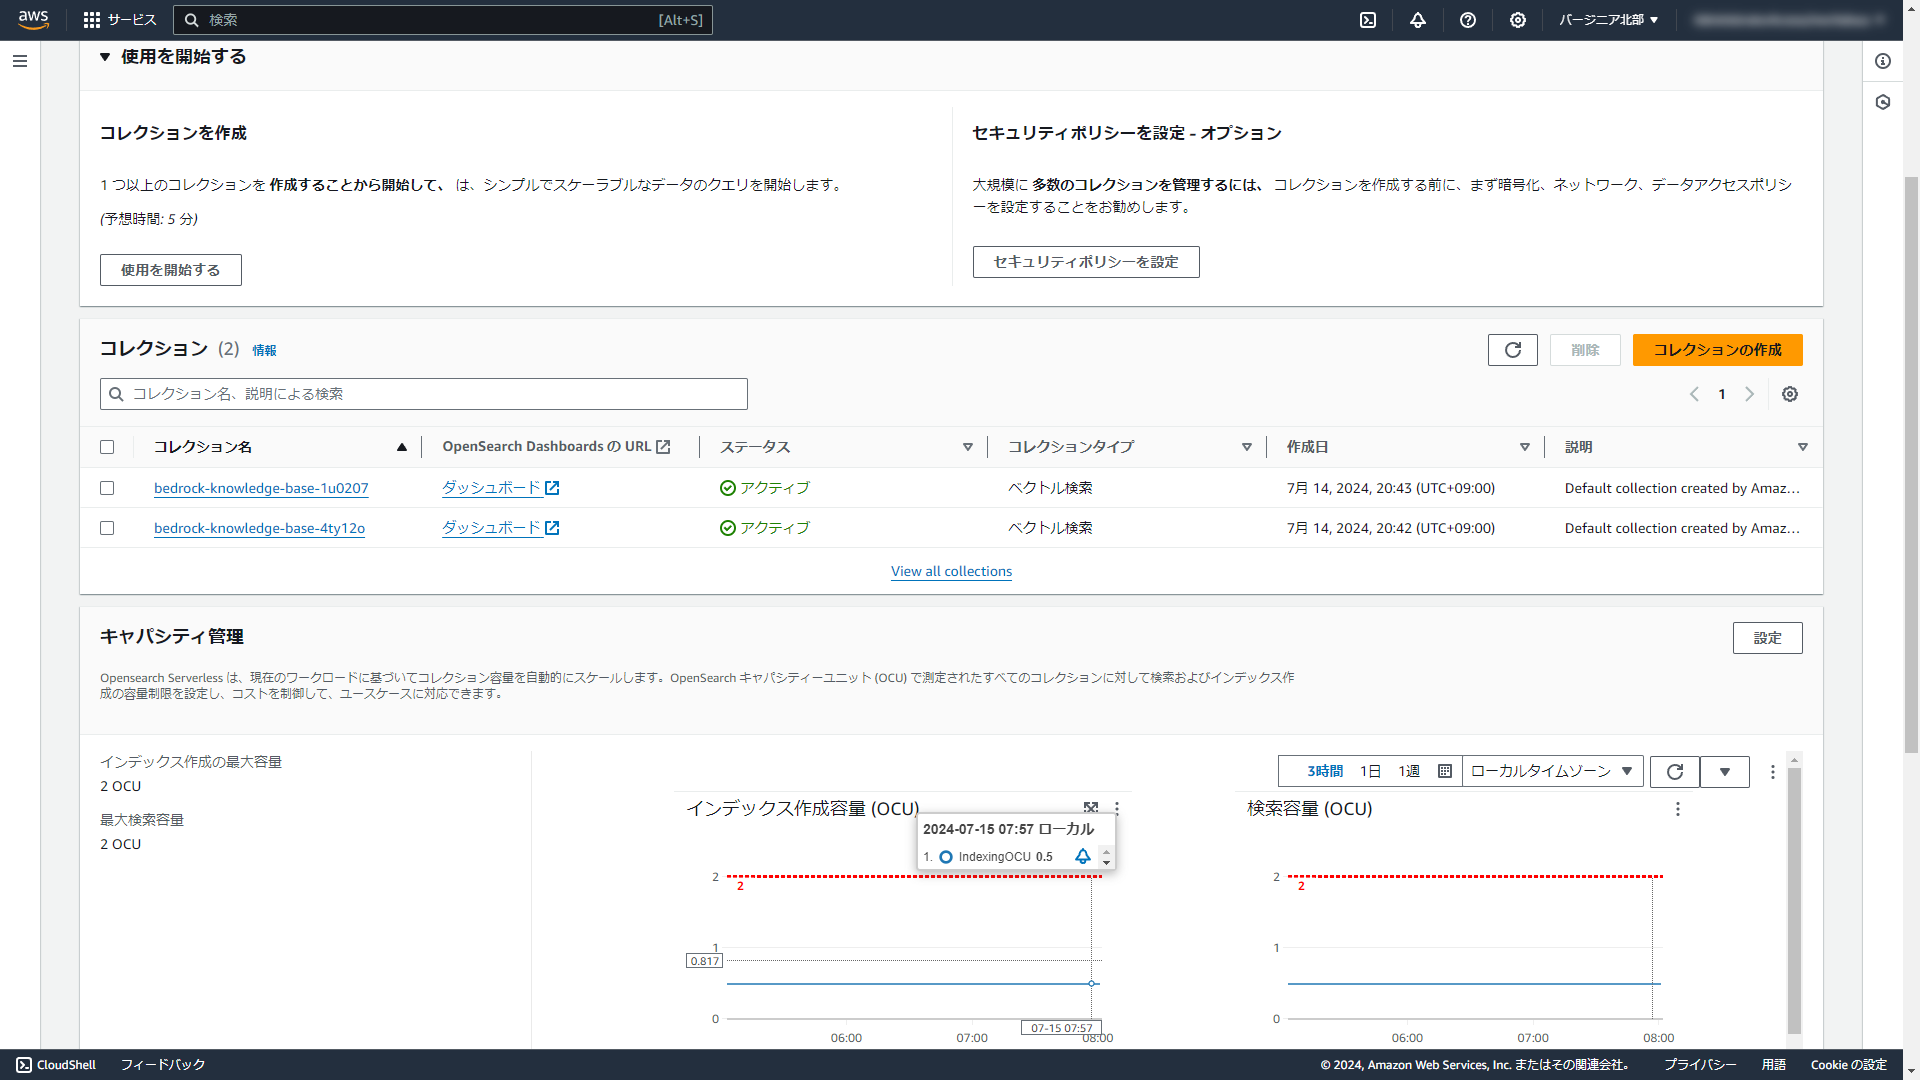
Task: Enlarge the indexing capacity chart
Action: 1091,808
